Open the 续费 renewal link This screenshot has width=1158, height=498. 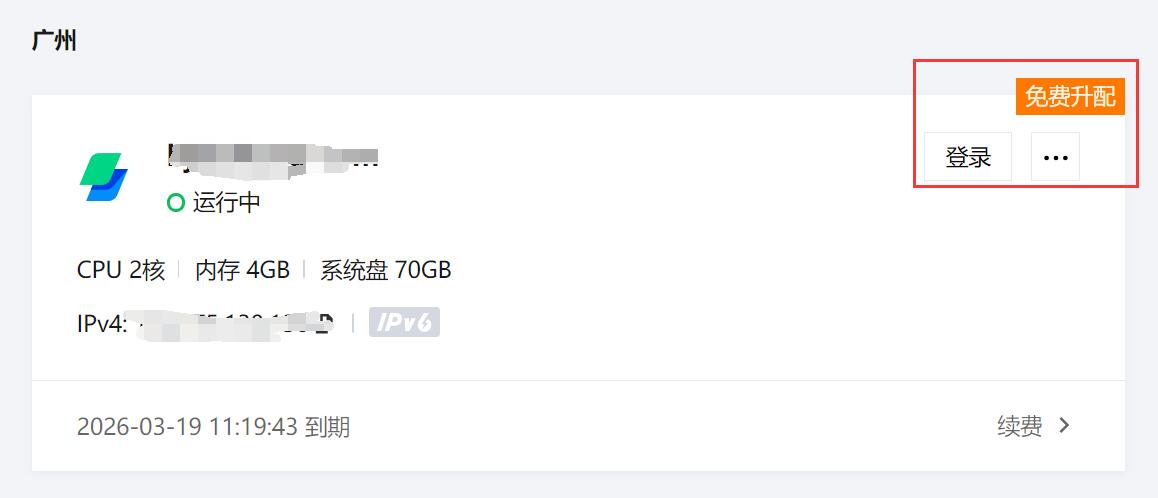[x=1020, y=426]
